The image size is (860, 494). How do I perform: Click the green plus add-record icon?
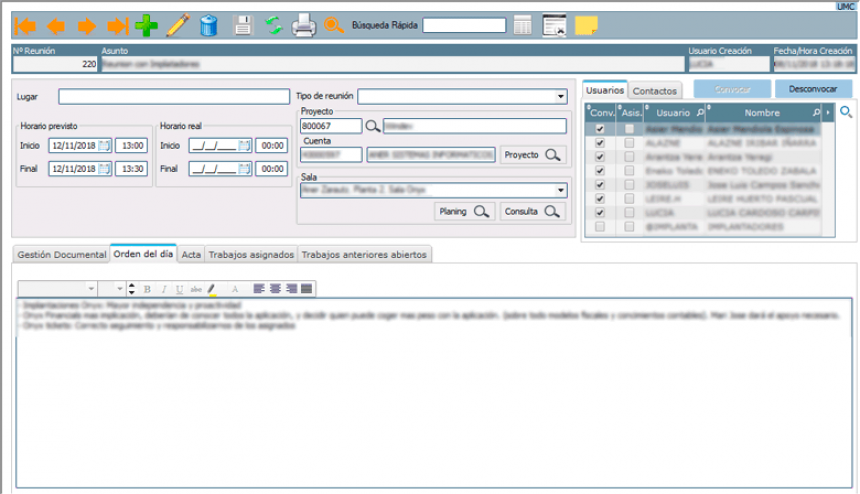(x=147, y=25)
